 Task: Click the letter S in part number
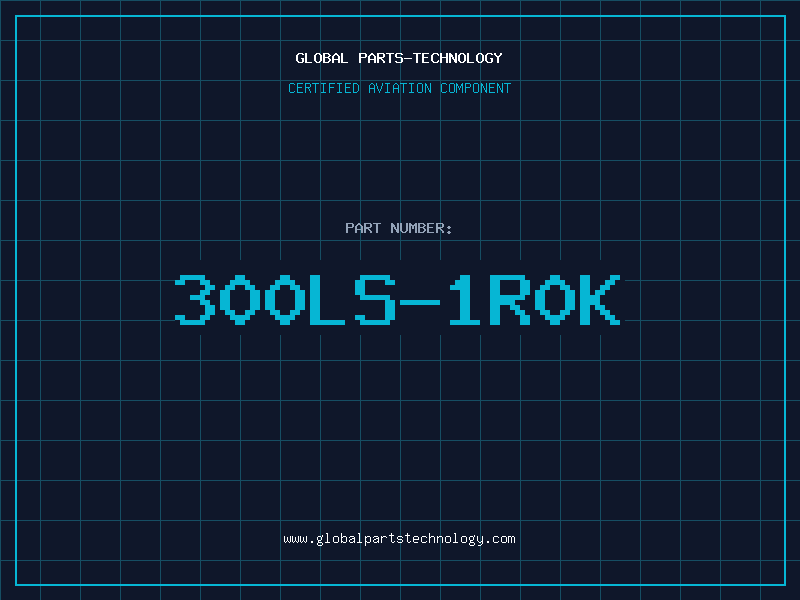click(375, 300)
